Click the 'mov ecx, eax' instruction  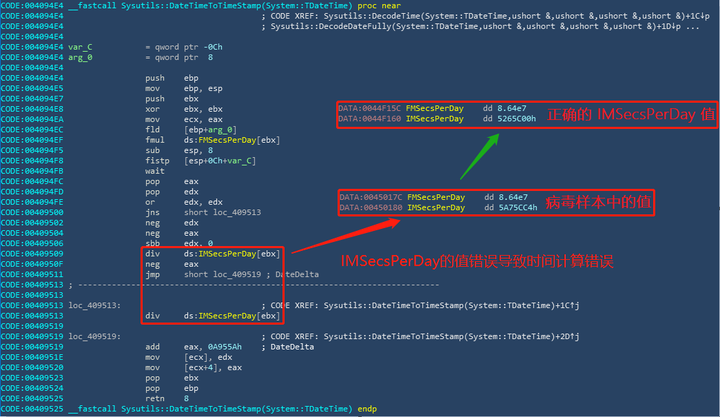[x=184, y=119]
